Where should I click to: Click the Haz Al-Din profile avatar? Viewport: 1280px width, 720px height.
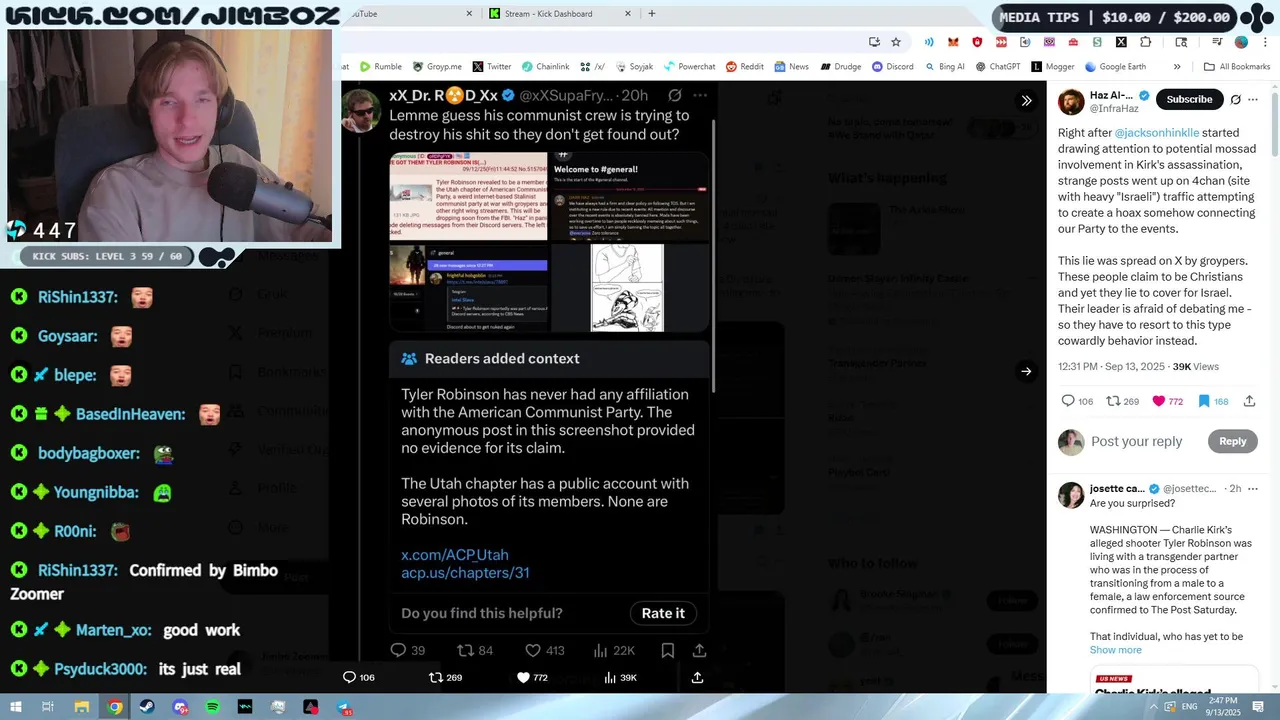click(1071, 102)
